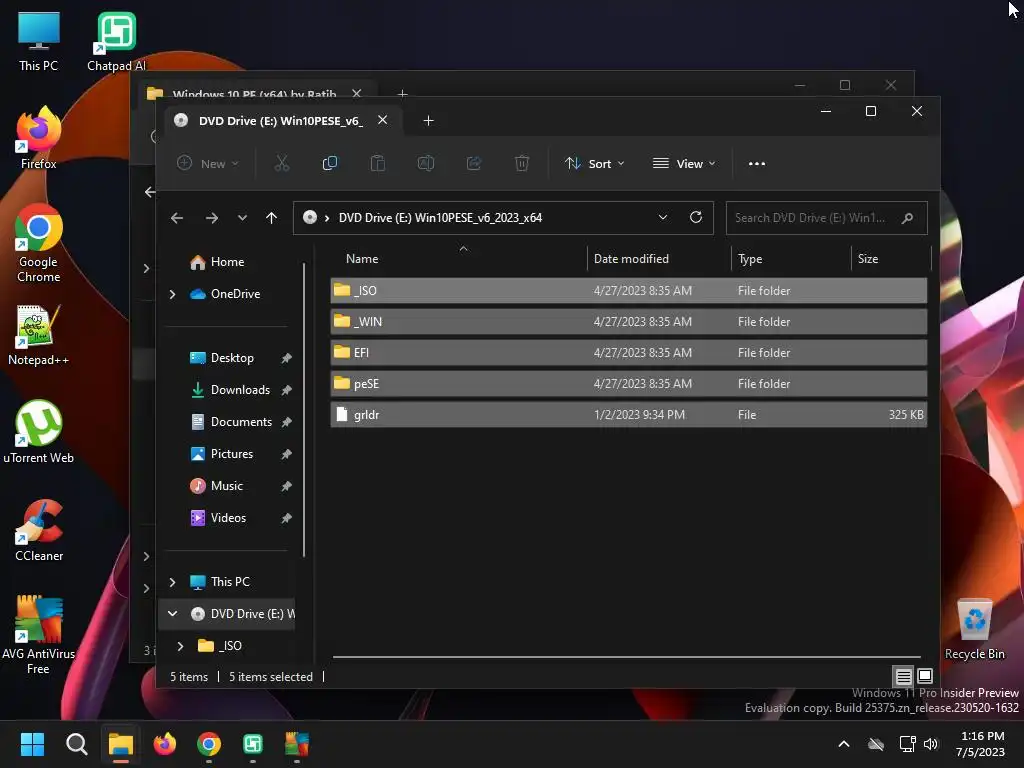This screenshot has height=768, width=1024.
Task: Collapse DVD Drive (E:) tree node
Action: pos(172,614)
